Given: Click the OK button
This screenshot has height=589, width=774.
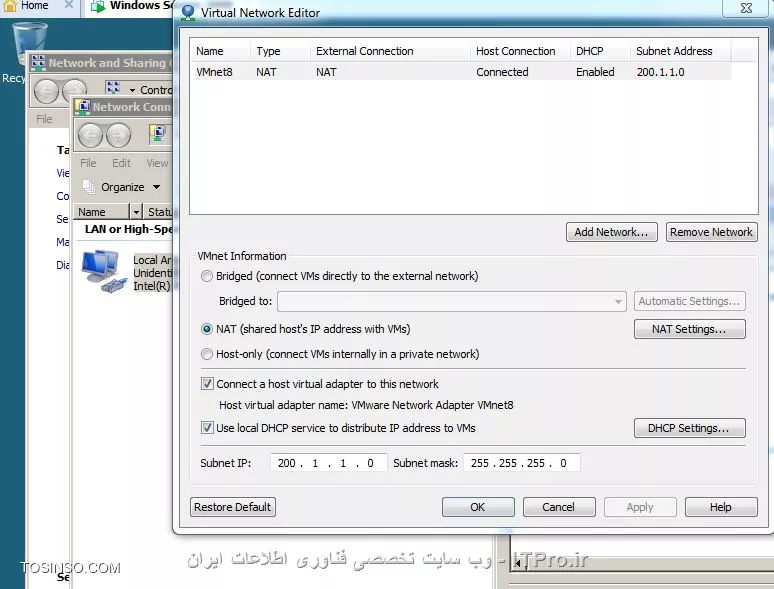Looking at the screenshot, I should pyautogui.click(x=478, y=507).
